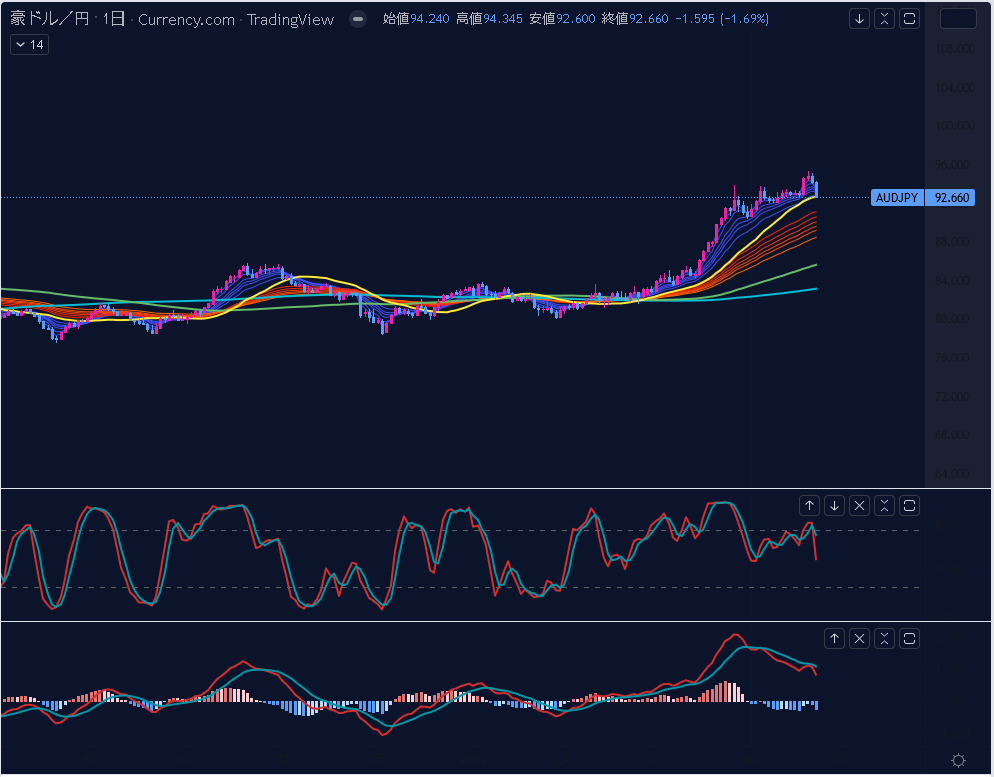Expand the 14 indicators legend
994x777 pixels.
(x=29, y=45)
